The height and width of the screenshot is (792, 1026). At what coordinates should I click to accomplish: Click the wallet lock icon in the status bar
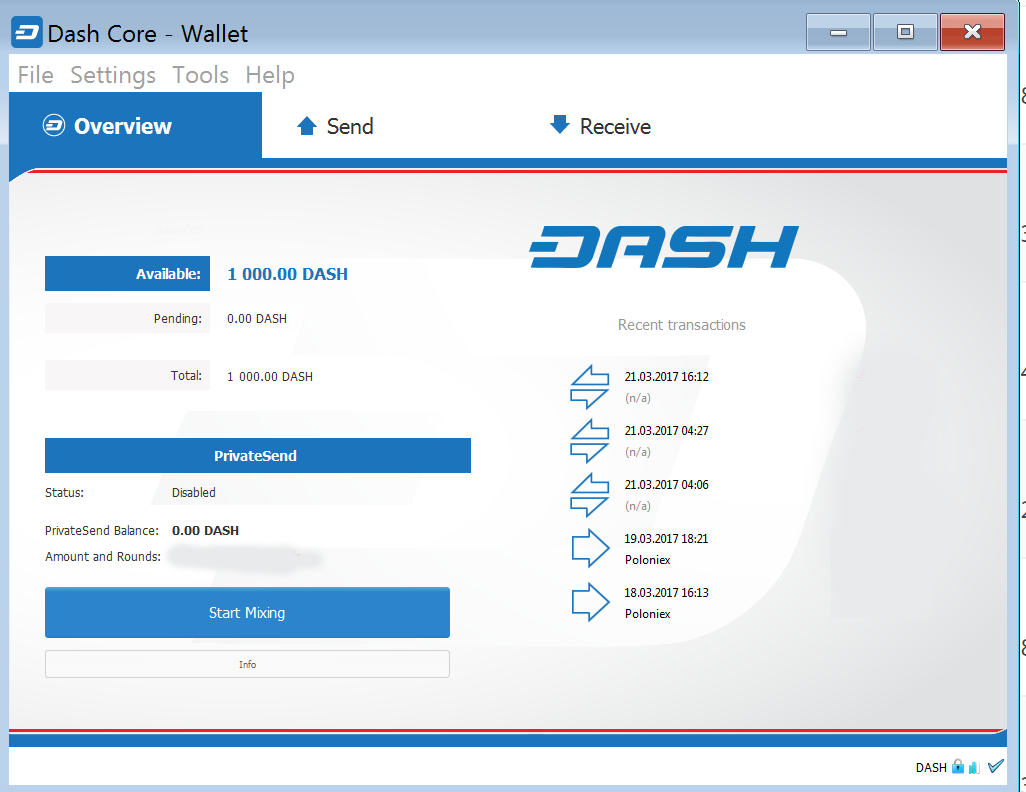point(958,766)
